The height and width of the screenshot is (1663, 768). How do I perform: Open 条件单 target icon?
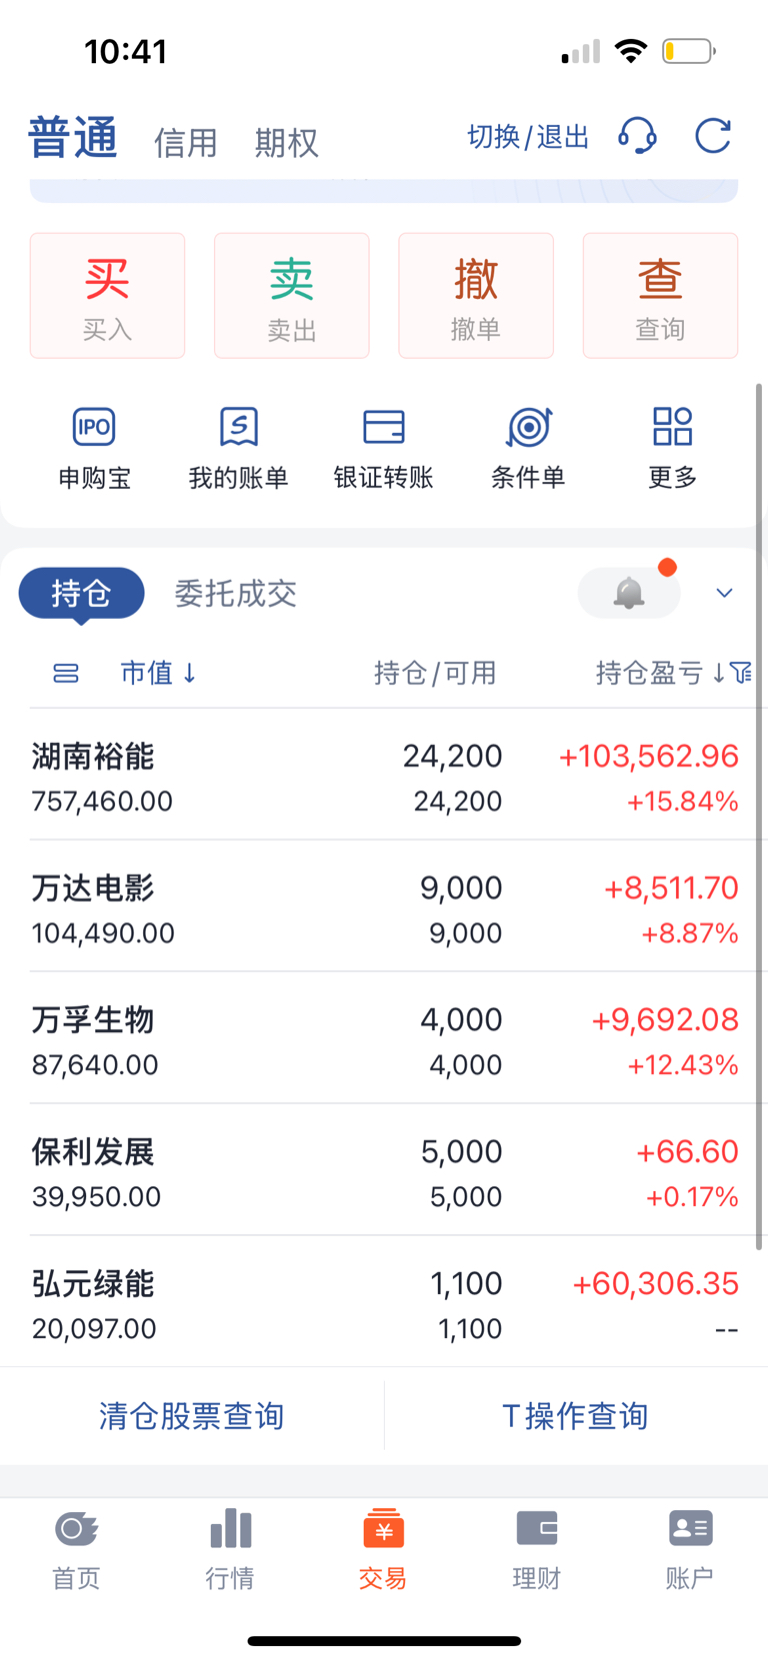[529, 427]
